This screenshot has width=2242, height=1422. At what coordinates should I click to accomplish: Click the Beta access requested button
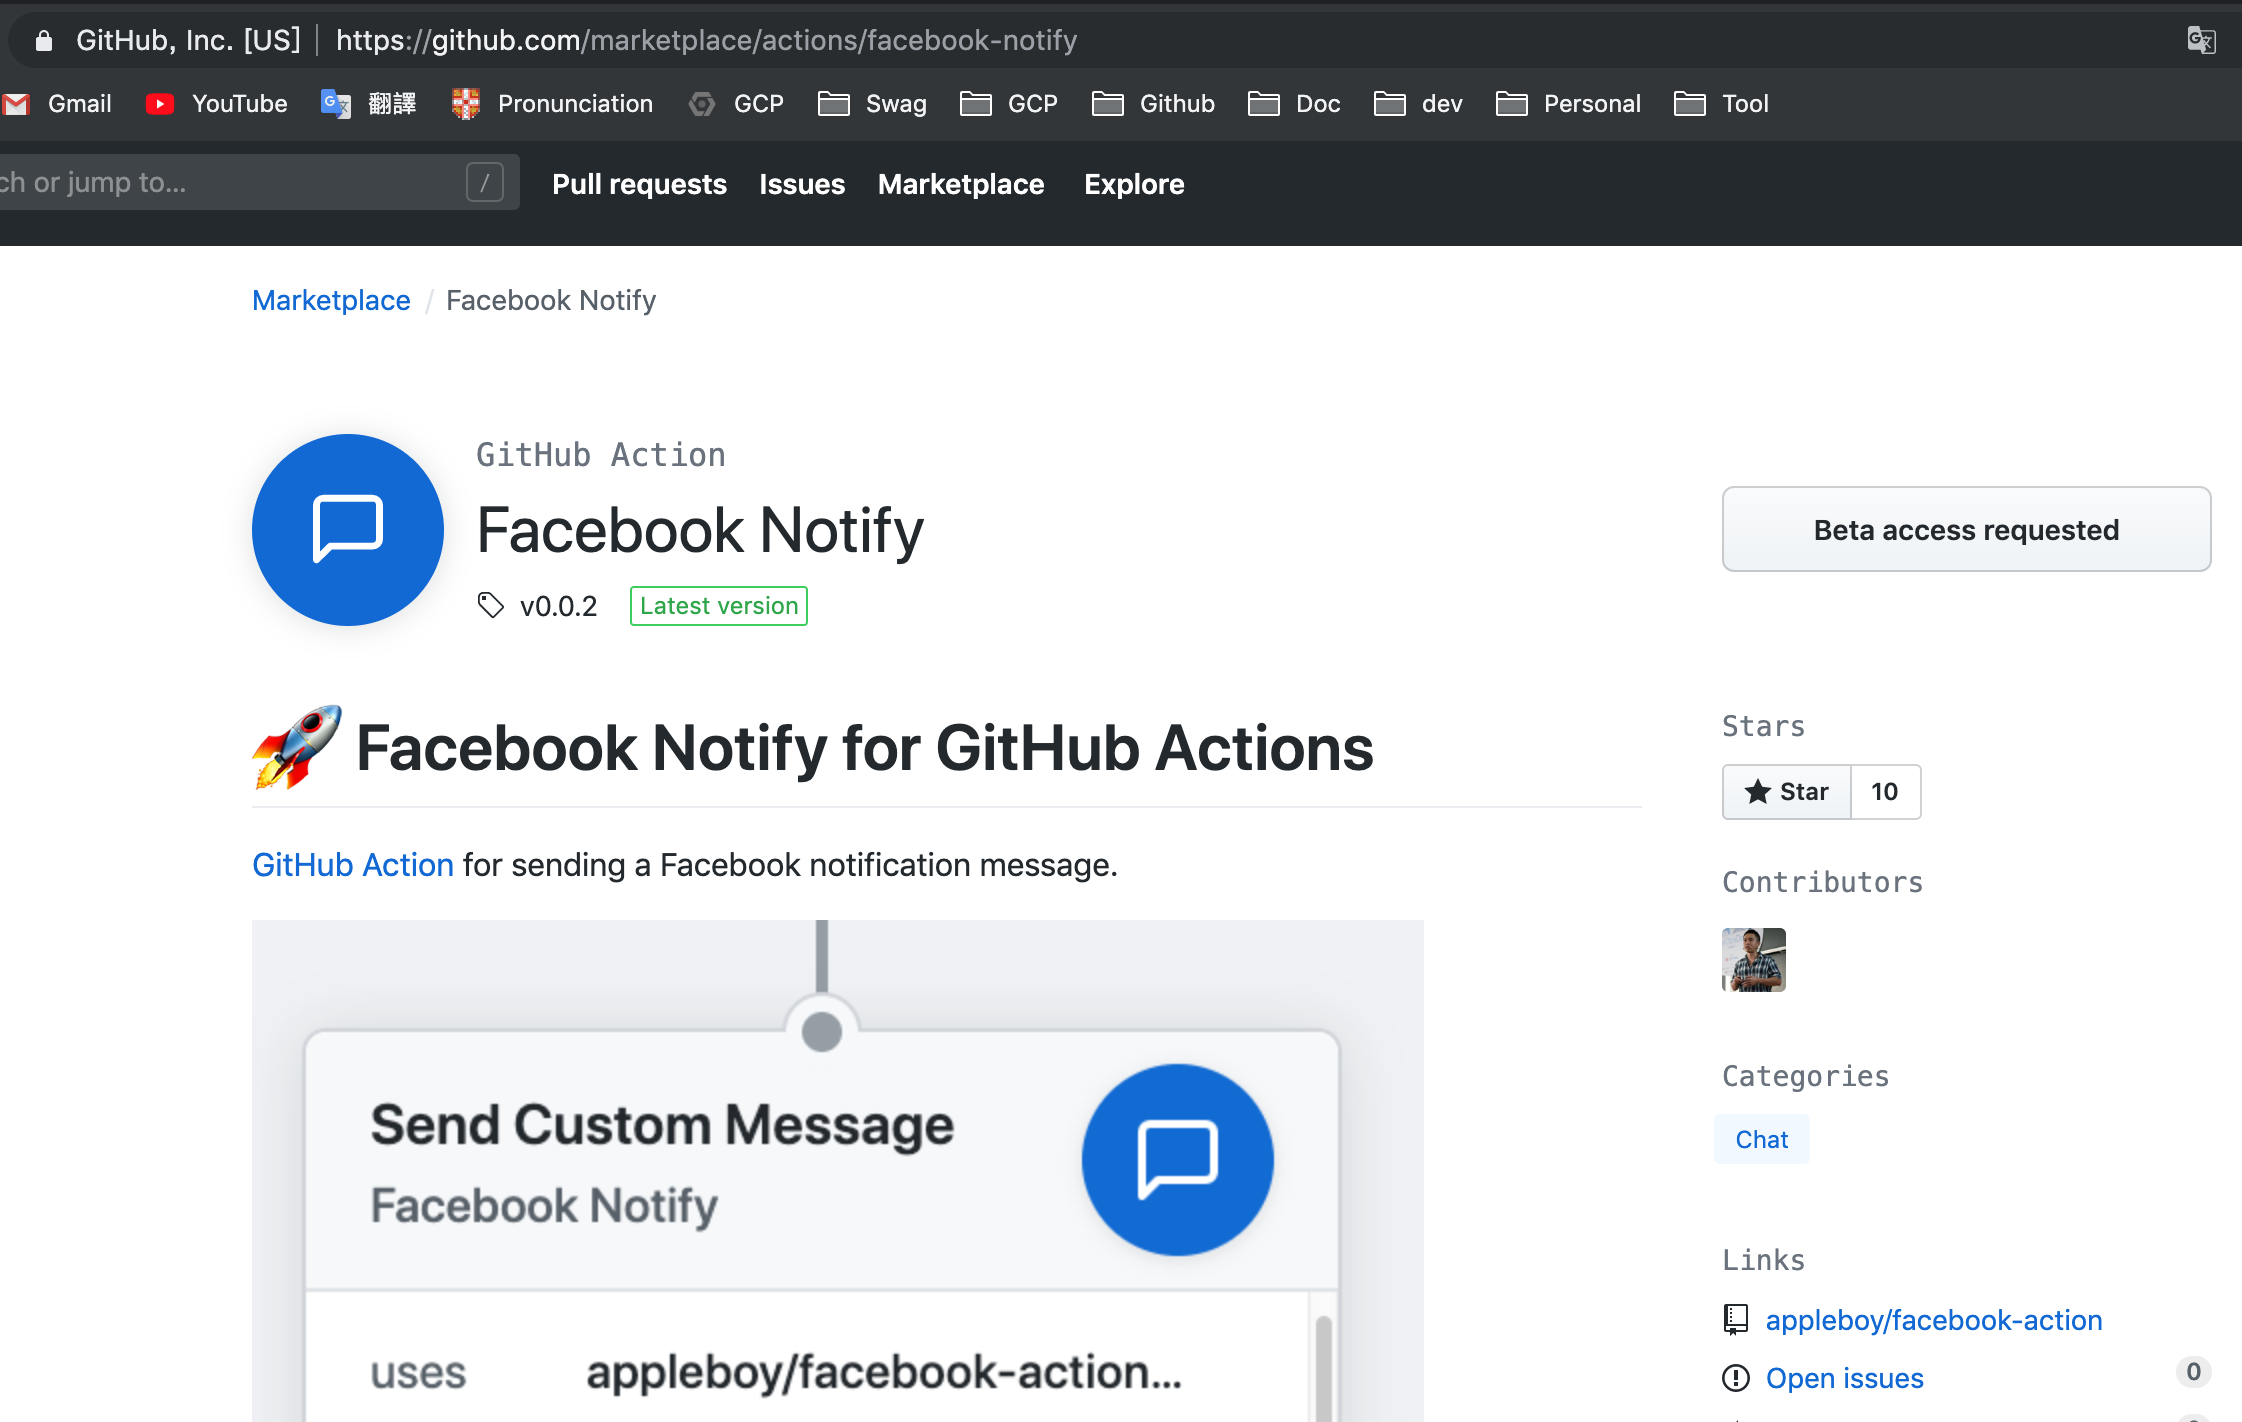[1966, 529]
